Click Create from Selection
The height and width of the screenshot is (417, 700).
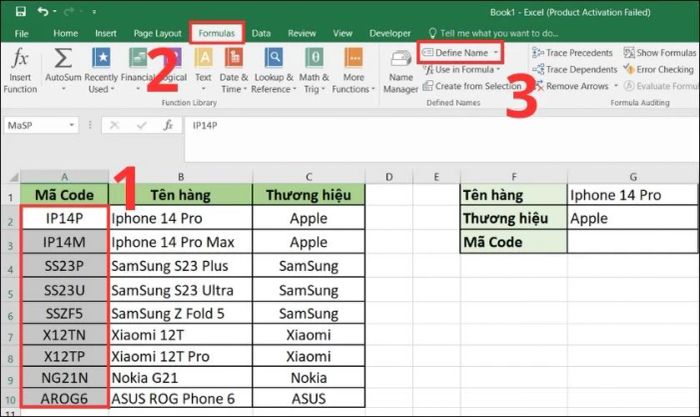(x=472, y=86)
